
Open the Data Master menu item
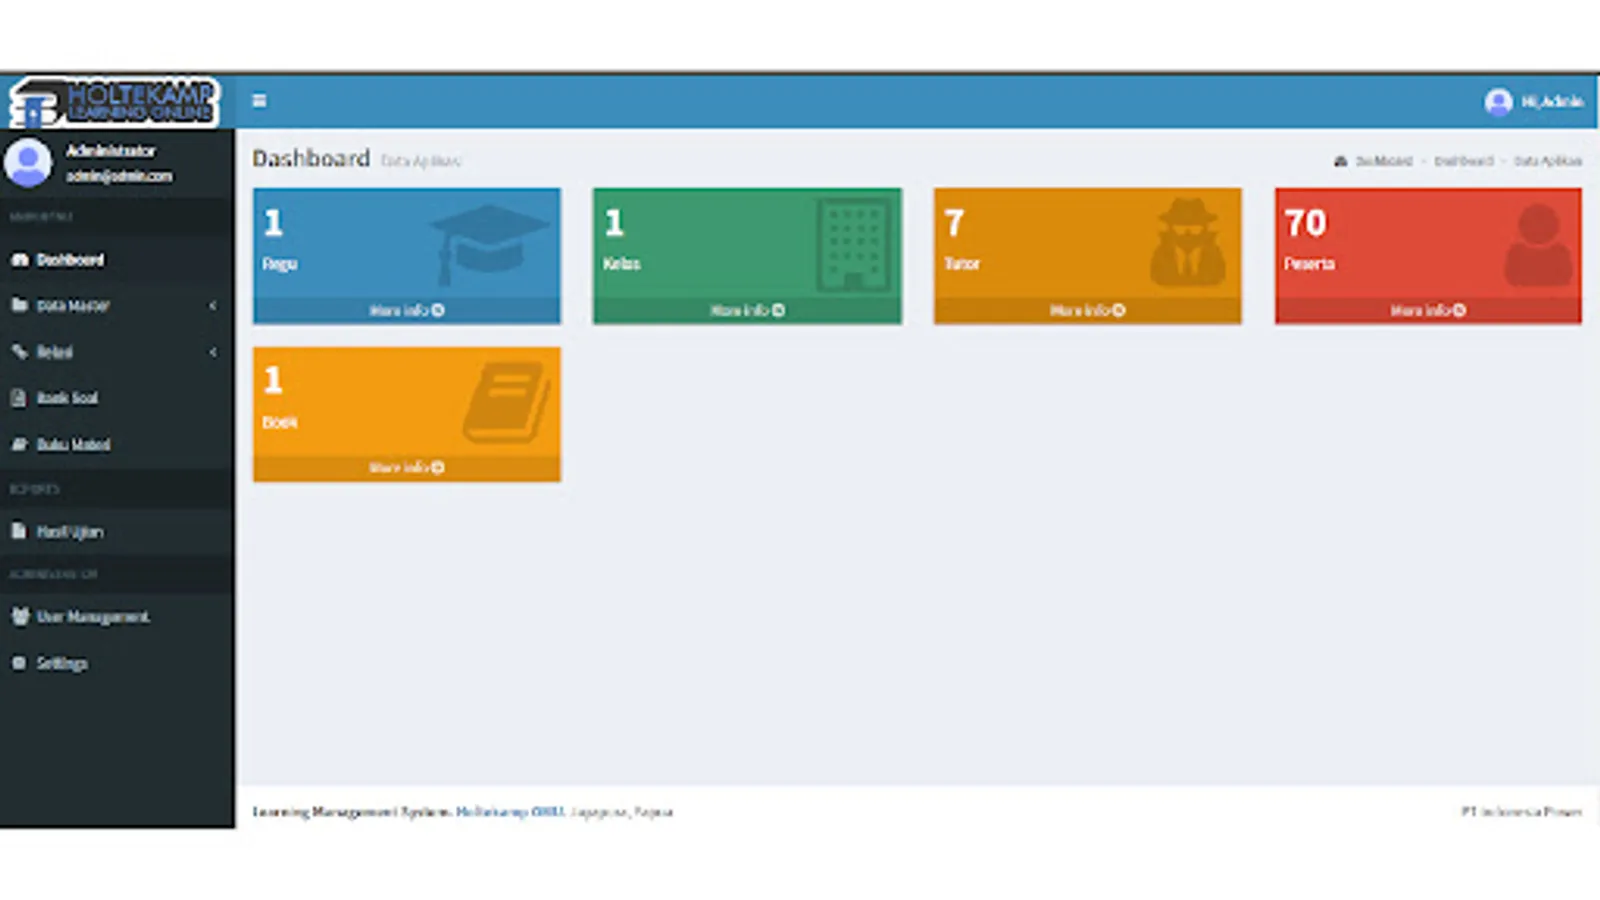point(117,306)
